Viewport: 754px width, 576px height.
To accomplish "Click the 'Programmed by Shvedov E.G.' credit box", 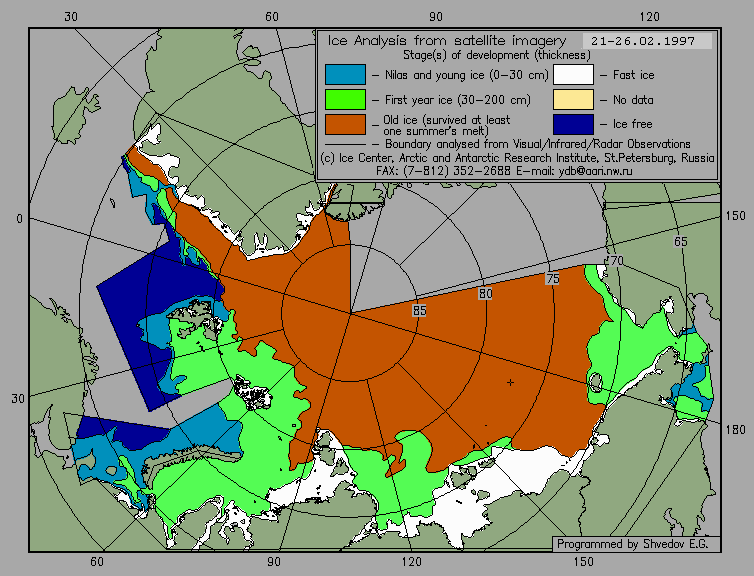I will pyautogui.click(x=636, y=544).
